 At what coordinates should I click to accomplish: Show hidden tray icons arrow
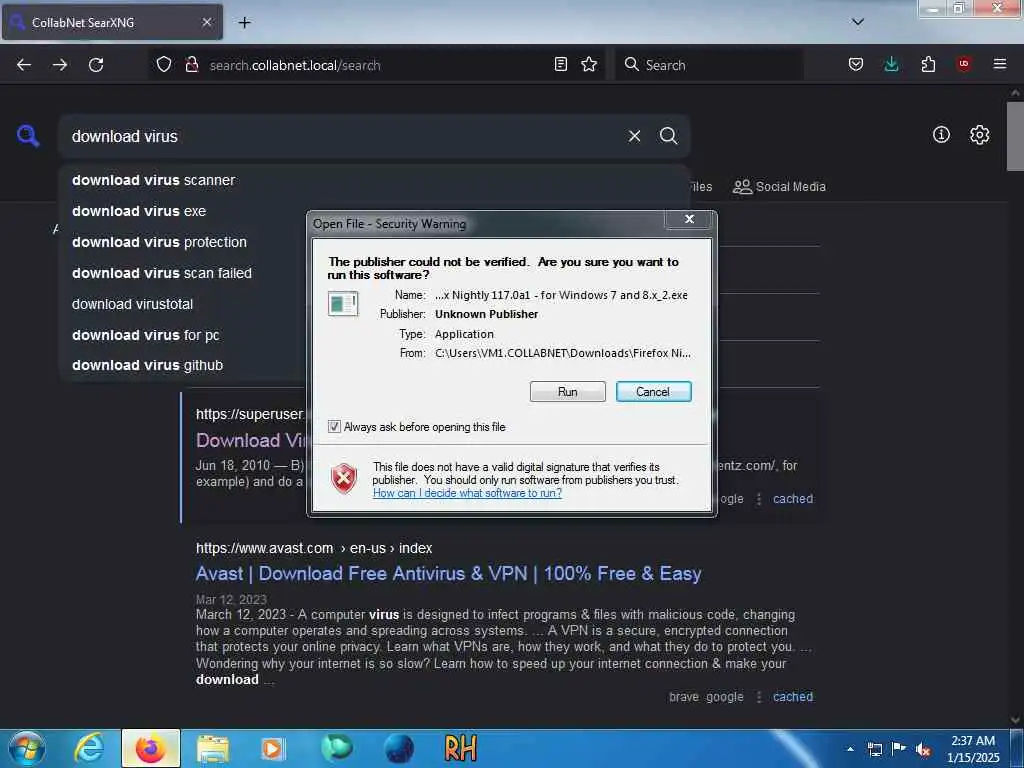850,749
